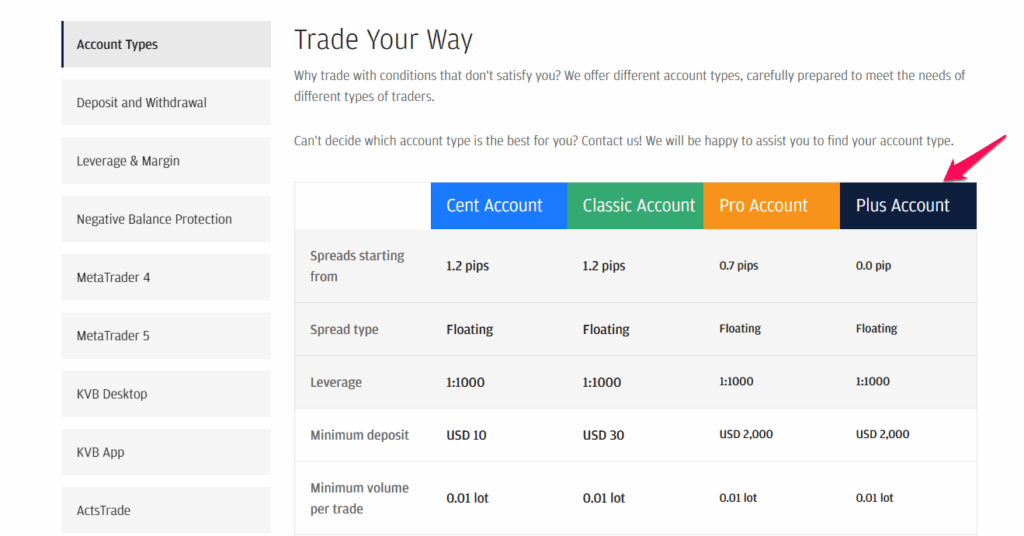This screenshot has width=1024, height=536.
Task: Click Plus Account 'USD 2,000' minimum deposit
Action: coord(882,434)
